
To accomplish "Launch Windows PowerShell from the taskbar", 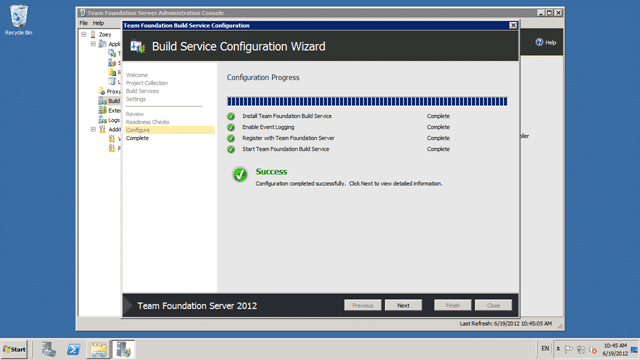I will pos(73,349).
